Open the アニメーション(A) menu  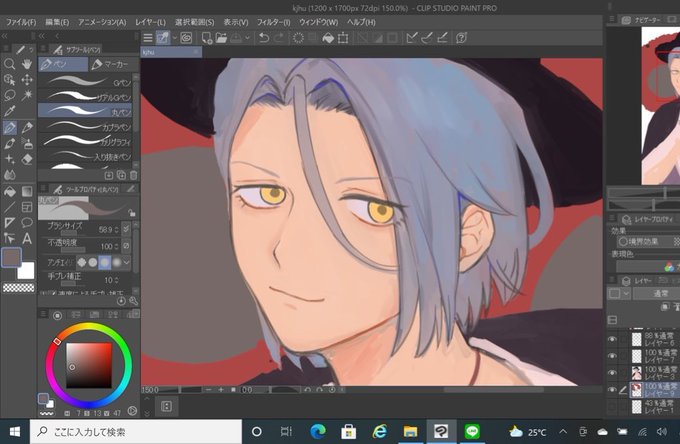[x=102, y=22]
